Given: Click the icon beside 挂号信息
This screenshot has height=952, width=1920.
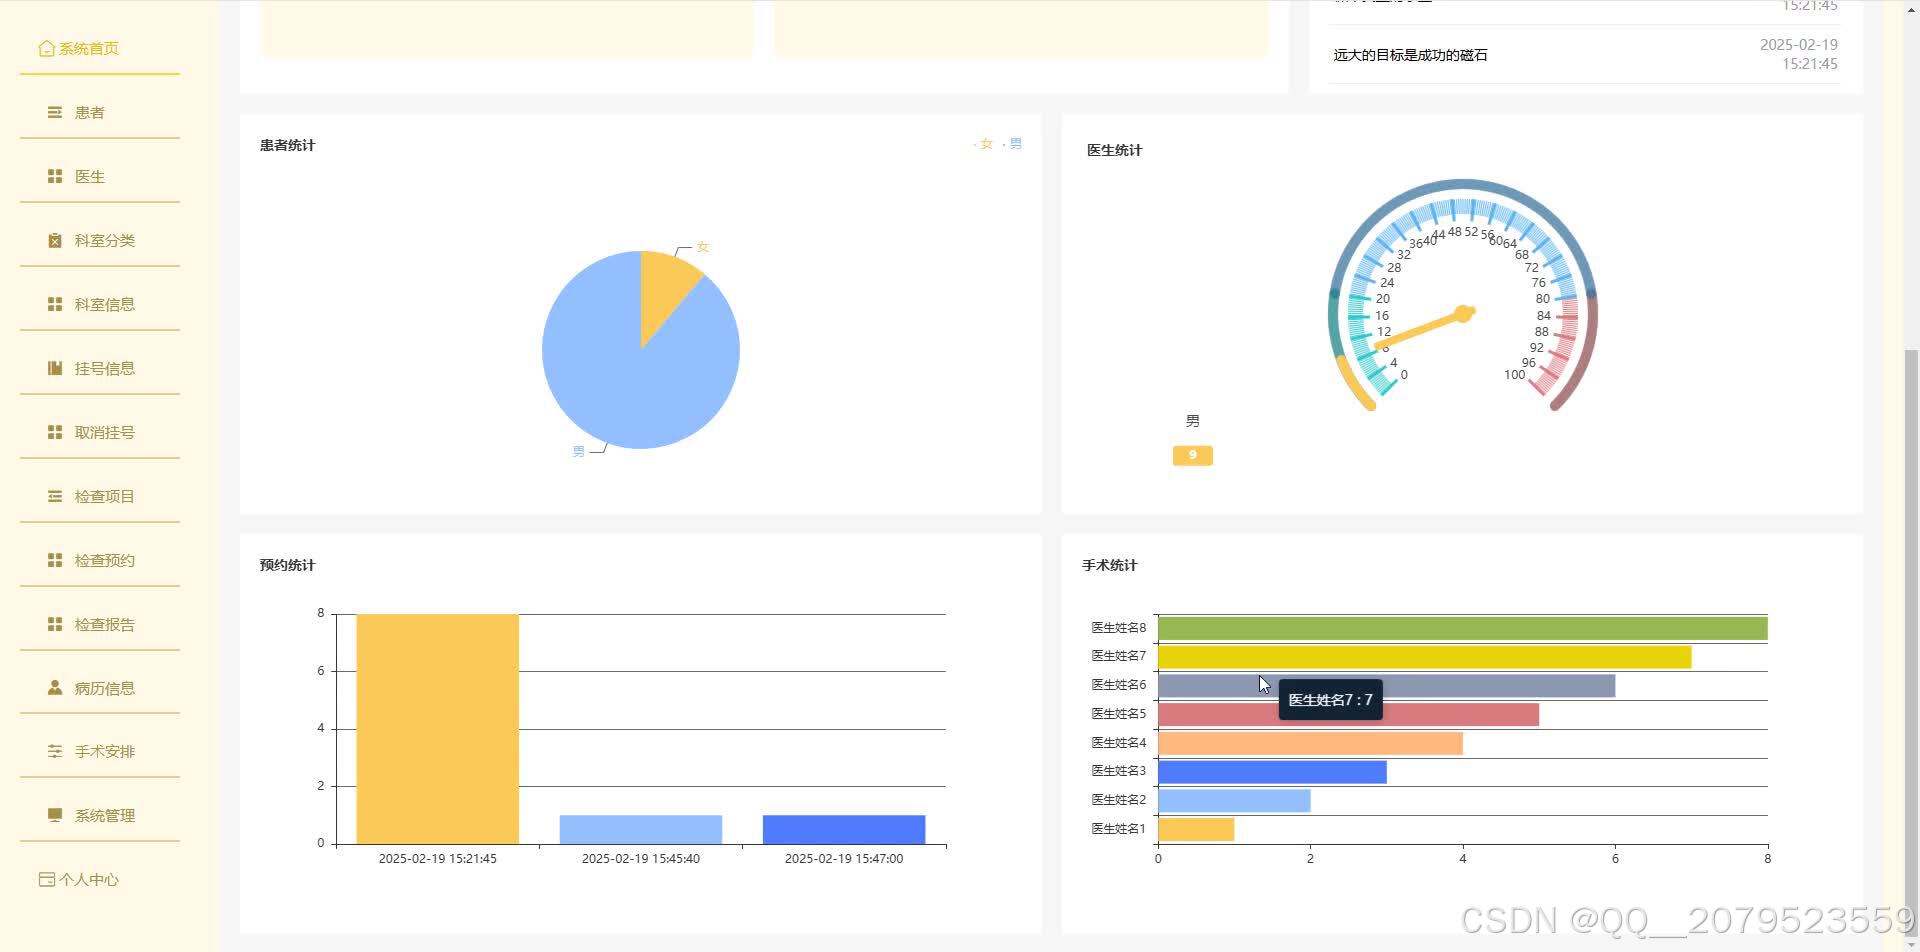Looking at the screenshot, I should [55, 368].
